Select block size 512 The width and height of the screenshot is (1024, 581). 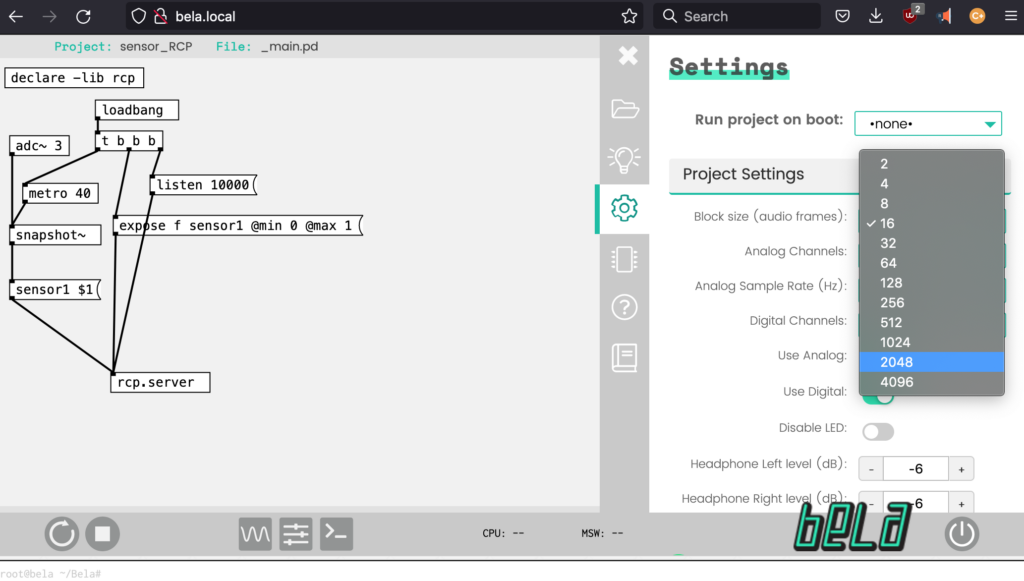pos(932,322)
